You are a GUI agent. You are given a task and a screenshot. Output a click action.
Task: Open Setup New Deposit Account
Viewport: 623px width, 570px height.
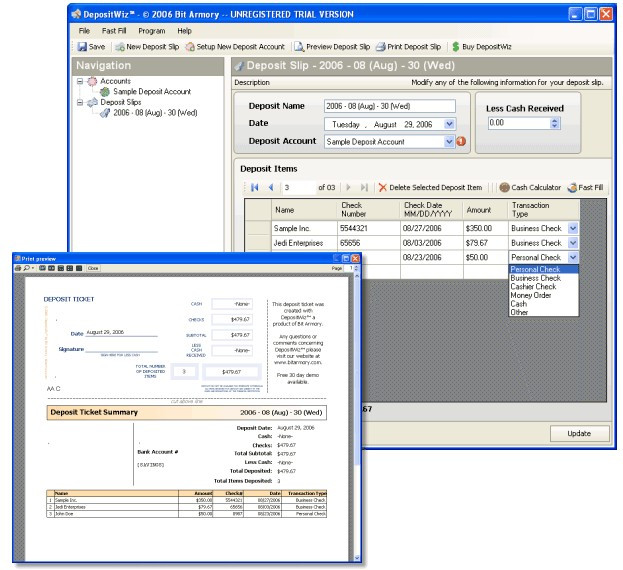(x=235, y=47)
